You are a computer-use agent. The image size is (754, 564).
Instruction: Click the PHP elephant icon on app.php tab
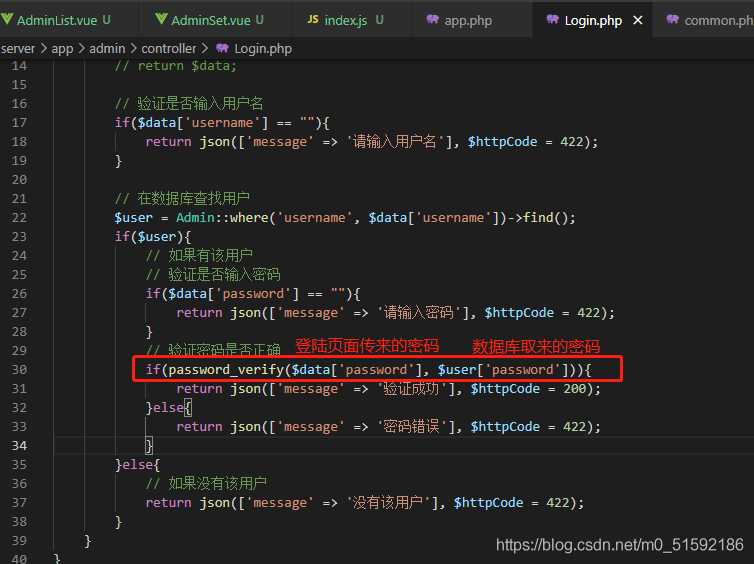click(433, 19)
